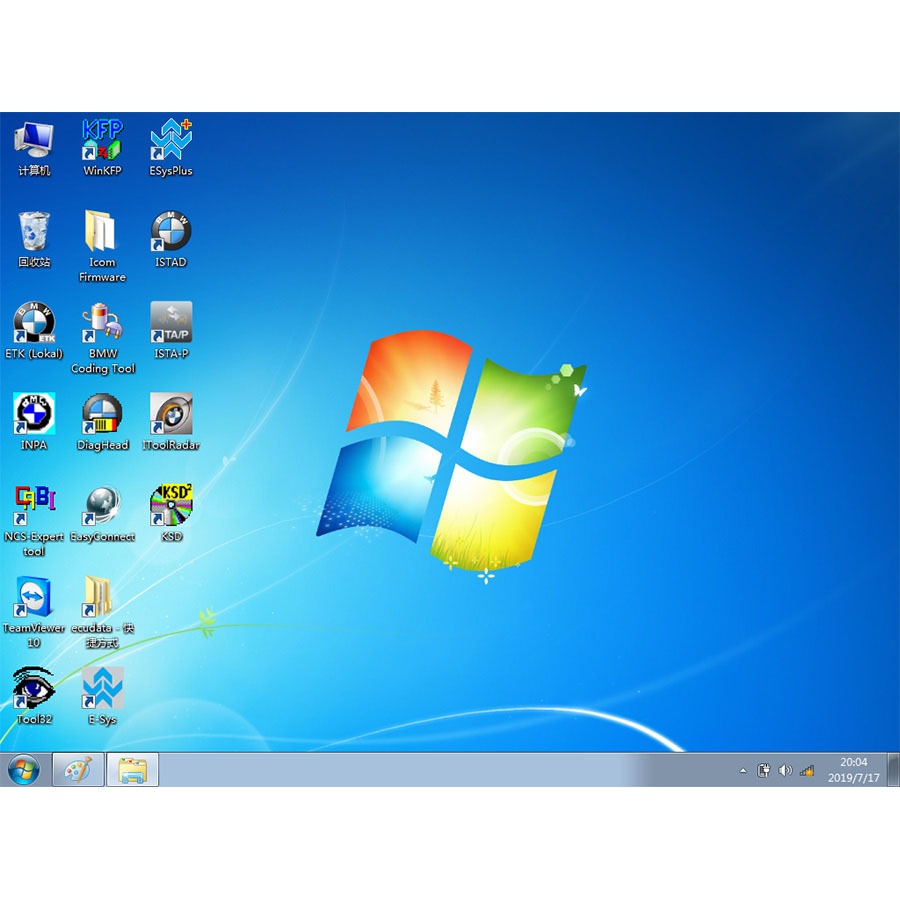Launch the WinKFP shortcut
The height and width of the screenshot is (900, 900).
click(102, 147)
